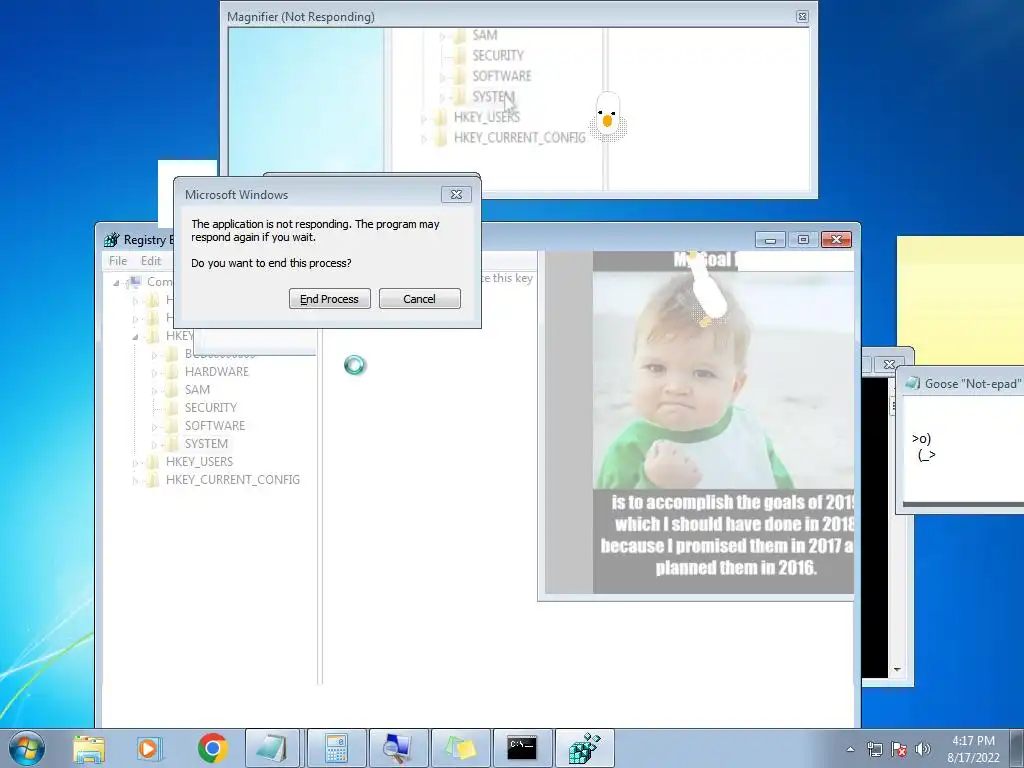
Task: Switch to Sticky Notes taskbar item
Action: (x=460, y=748)
